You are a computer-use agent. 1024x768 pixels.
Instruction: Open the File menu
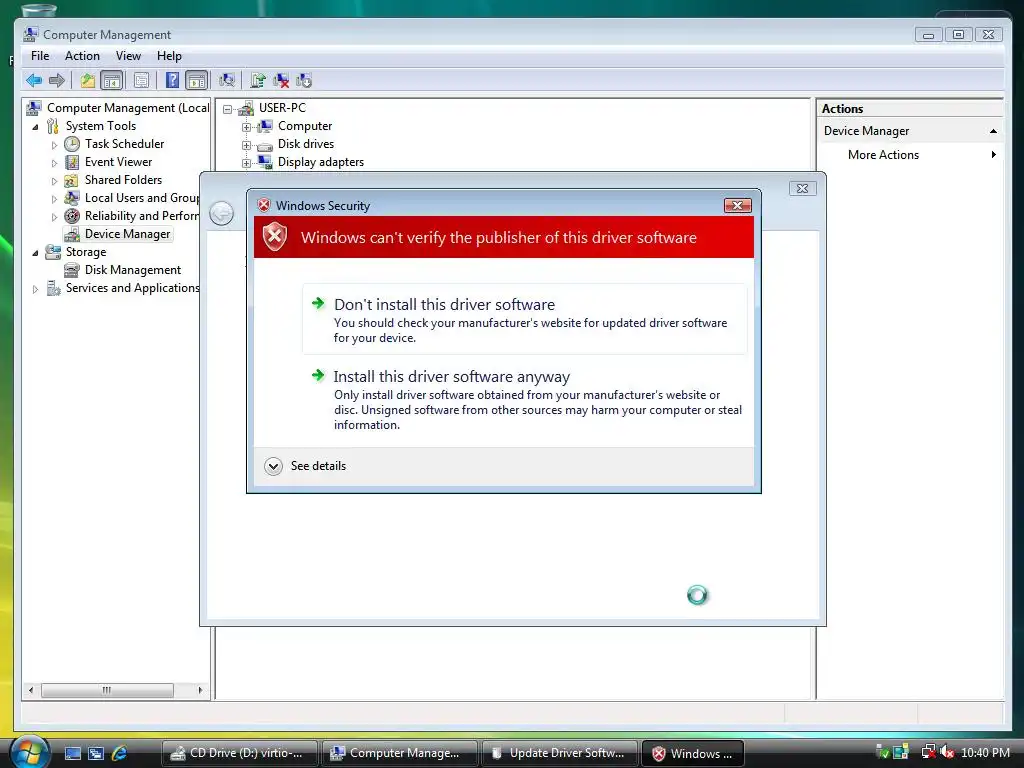40,56
